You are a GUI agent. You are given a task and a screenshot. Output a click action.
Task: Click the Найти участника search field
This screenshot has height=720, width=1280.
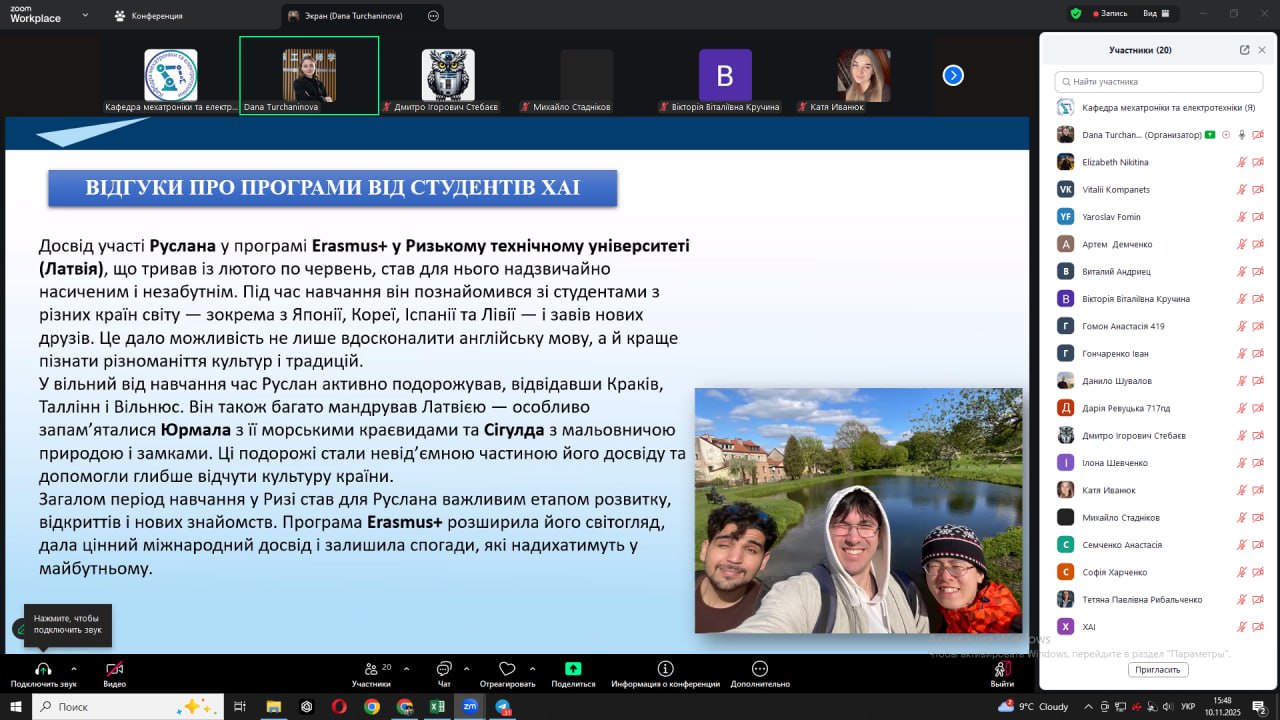pos(1160,82)
